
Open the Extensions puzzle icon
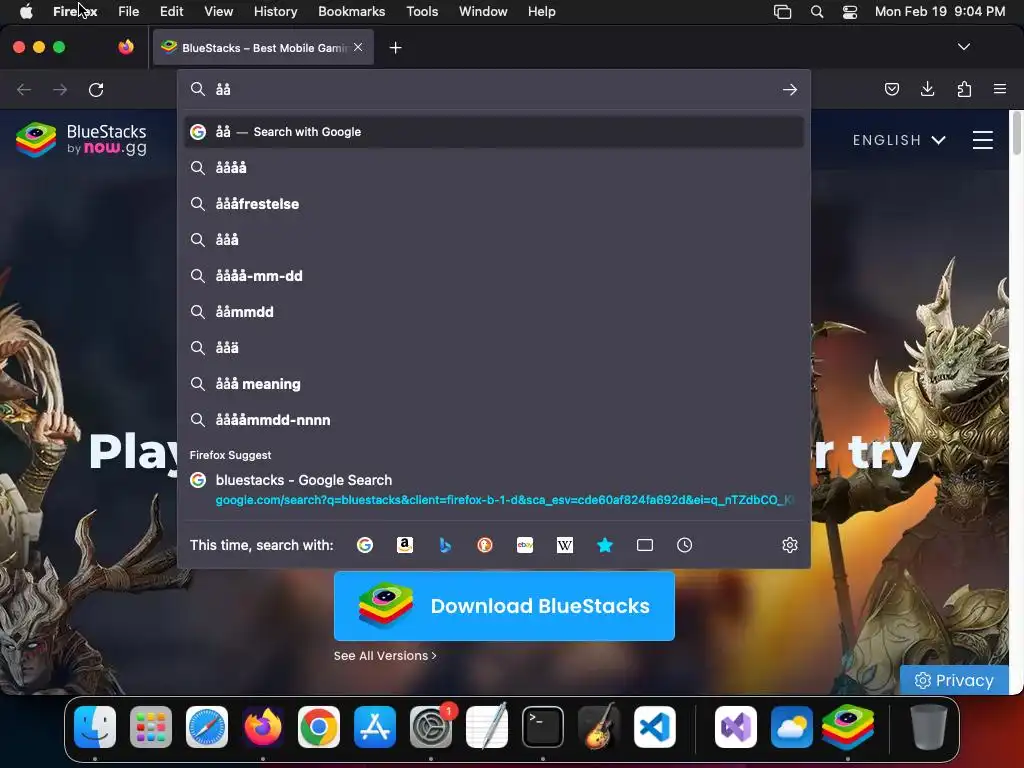964,89
